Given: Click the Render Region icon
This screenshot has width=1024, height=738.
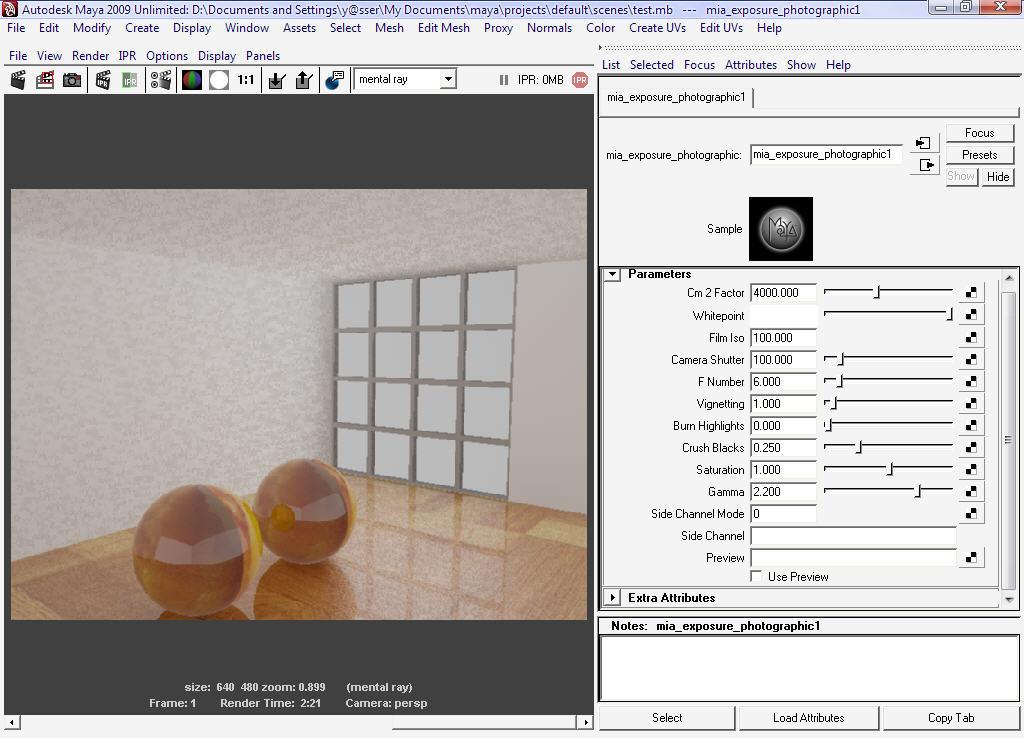Looking at the screenshot, I should [45, 80].
